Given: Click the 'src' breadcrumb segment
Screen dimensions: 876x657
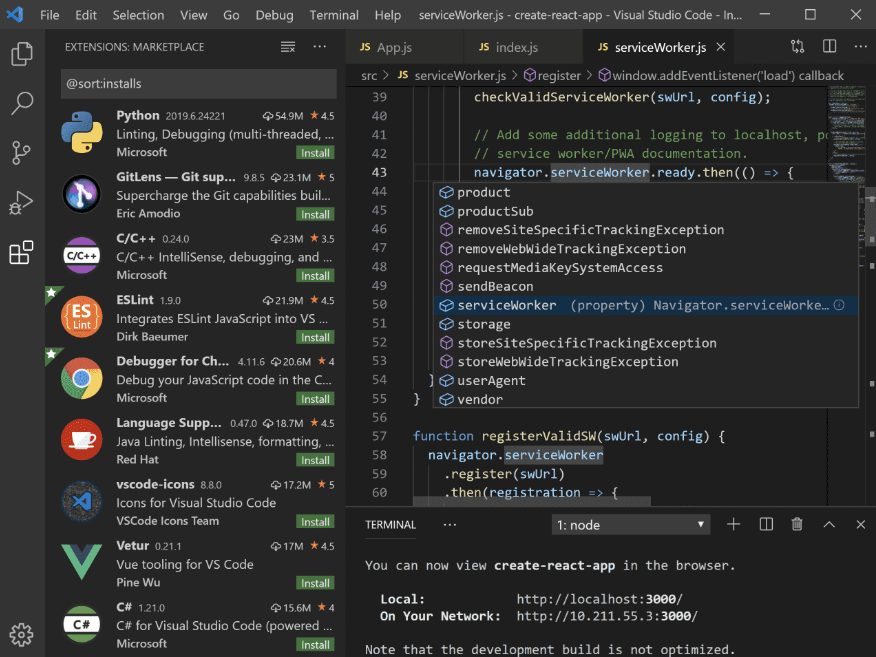Looking at the screenshot, I should point(369,75).
